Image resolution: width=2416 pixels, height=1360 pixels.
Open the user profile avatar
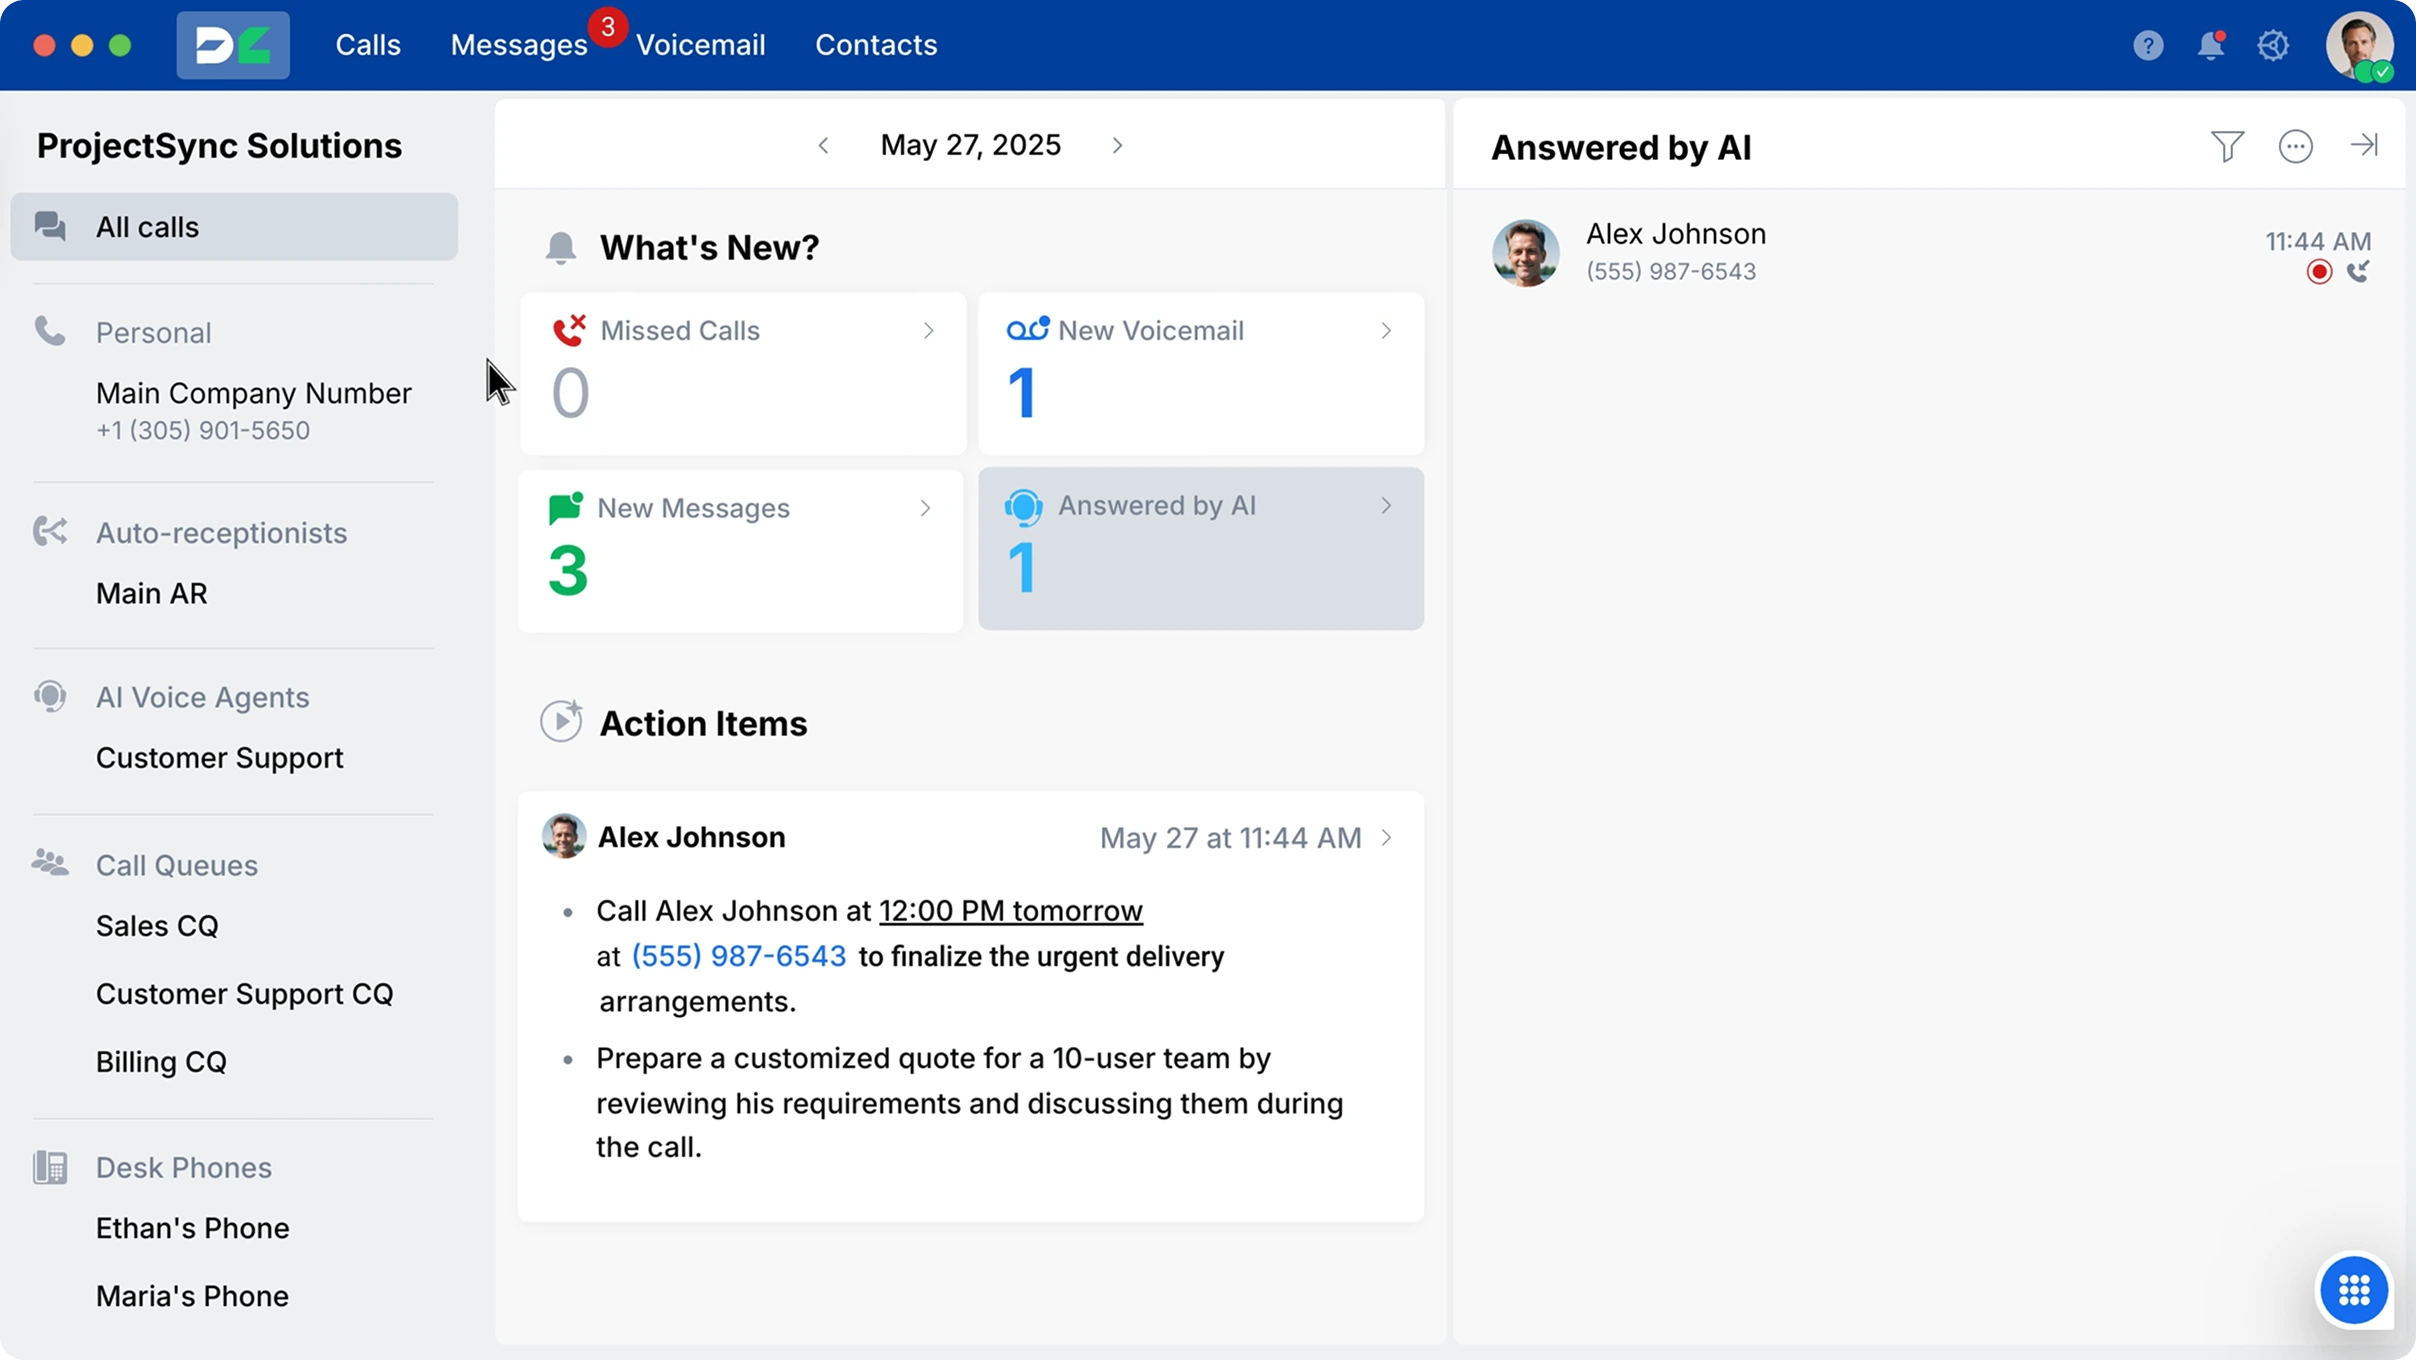click(x=2358, y=45)
